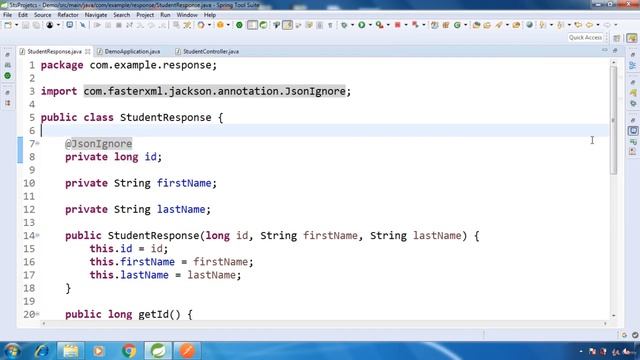640x360 pixels.
Task: Open File Explorer from the taskbar
Action: click(70, 351)
